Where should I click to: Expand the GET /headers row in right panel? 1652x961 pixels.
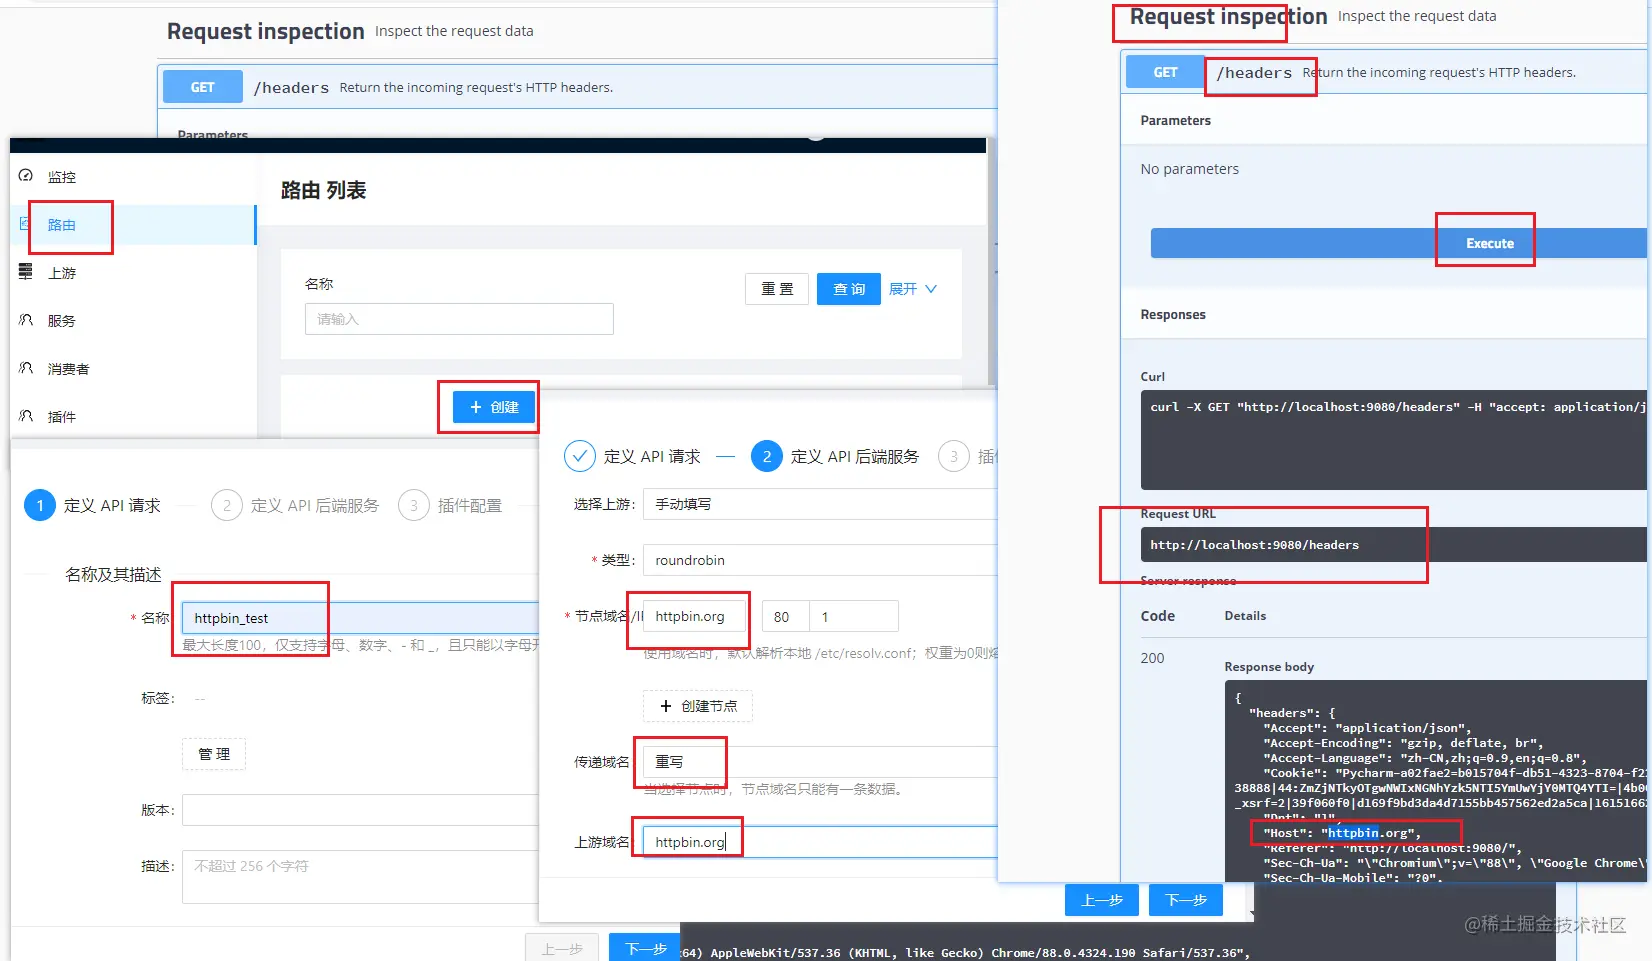click(1386, 72)
